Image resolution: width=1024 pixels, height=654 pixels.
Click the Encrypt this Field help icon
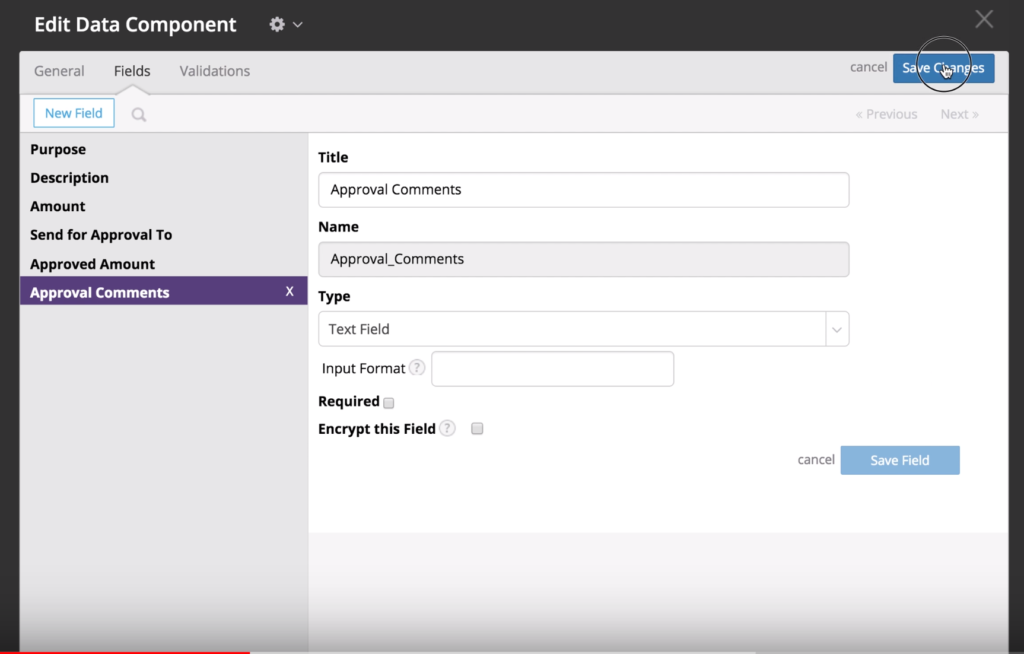pos(446,428)
